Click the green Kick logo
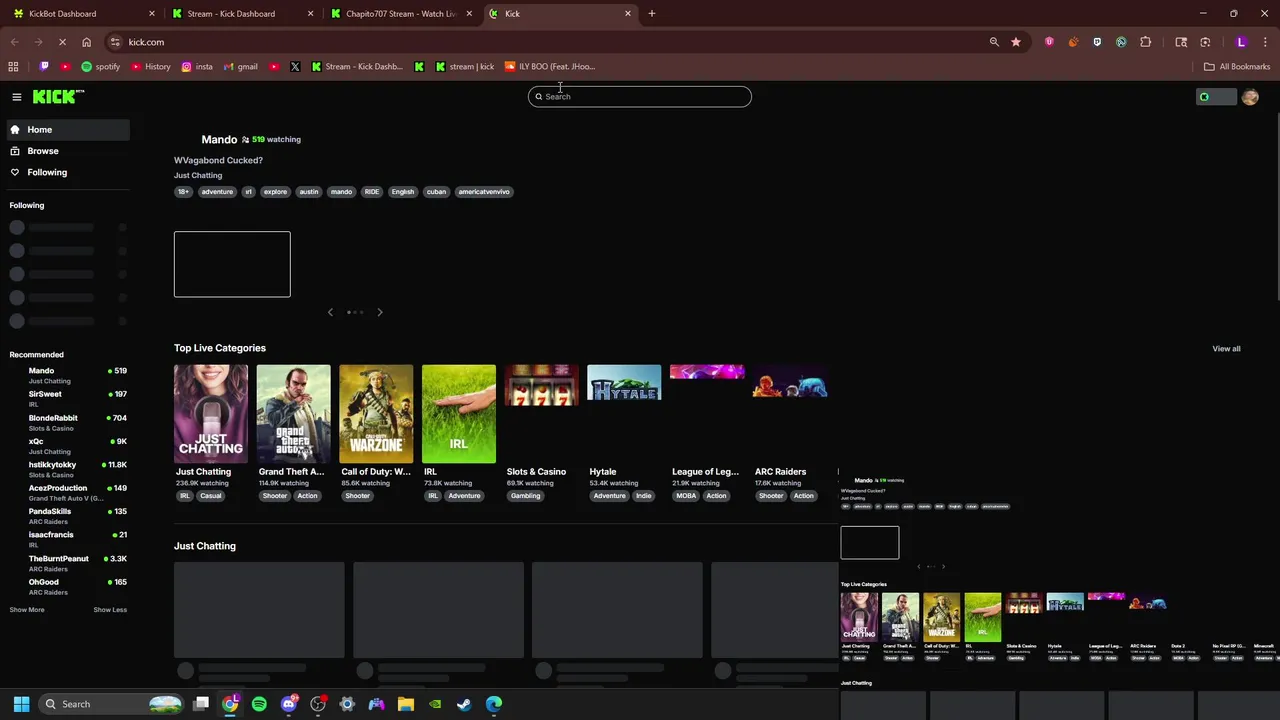 pyautogui.click(x=58, y=96)
